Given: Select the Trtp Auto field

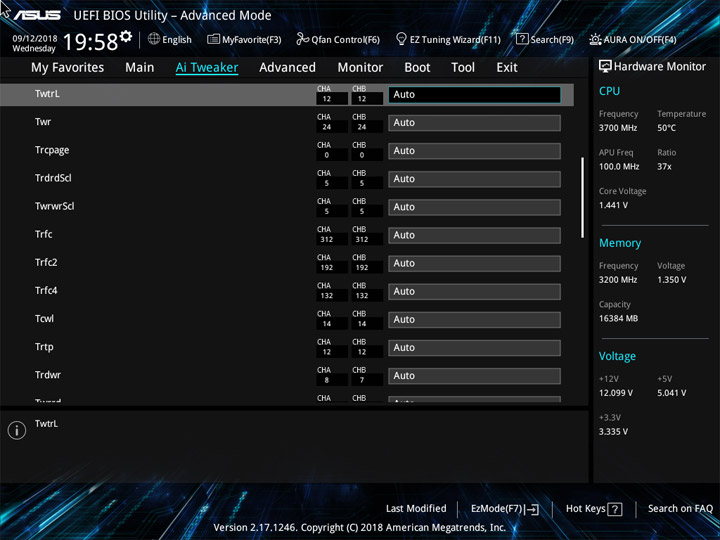Looking at the screenshot, I should pos(474,348).
